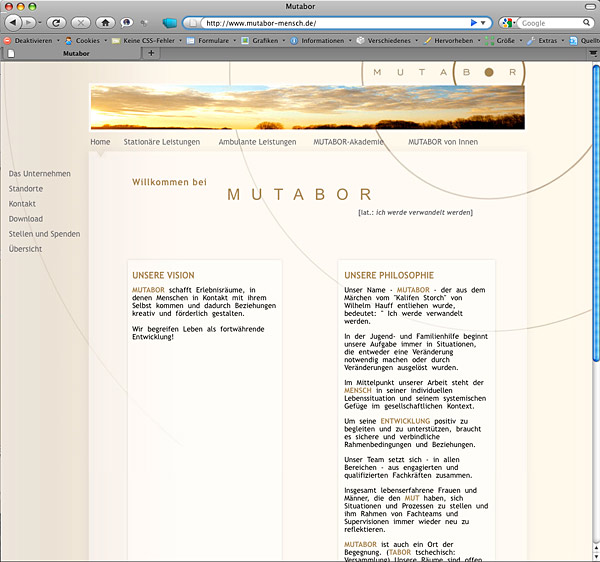
Task: Click the blue Go arrow in the address bar
Action: (x=473, y=23)
